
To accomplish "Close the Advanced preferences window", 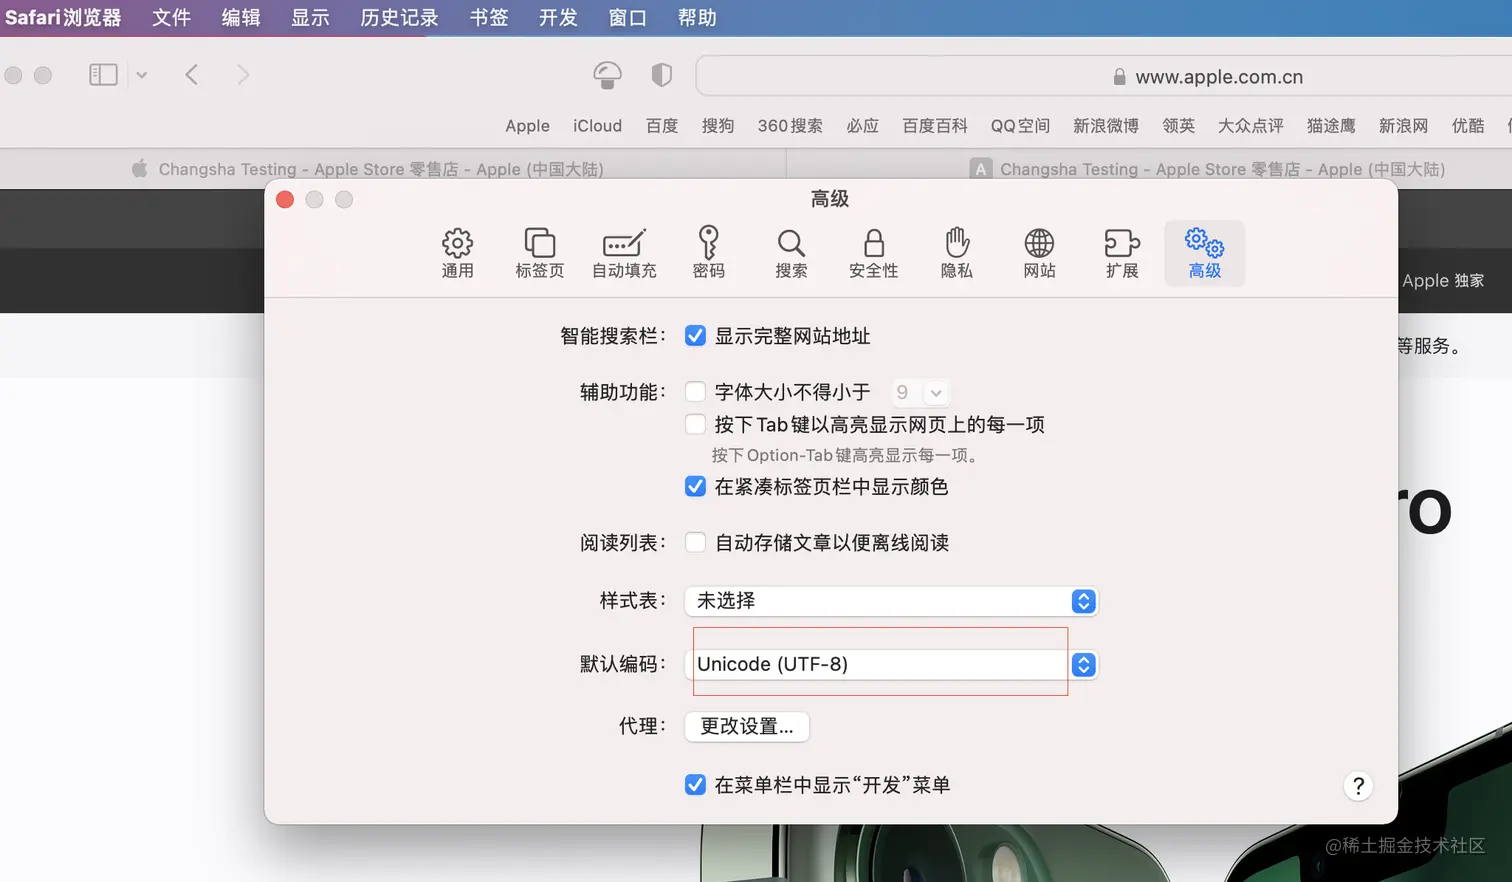I will [x=285, y=199].
